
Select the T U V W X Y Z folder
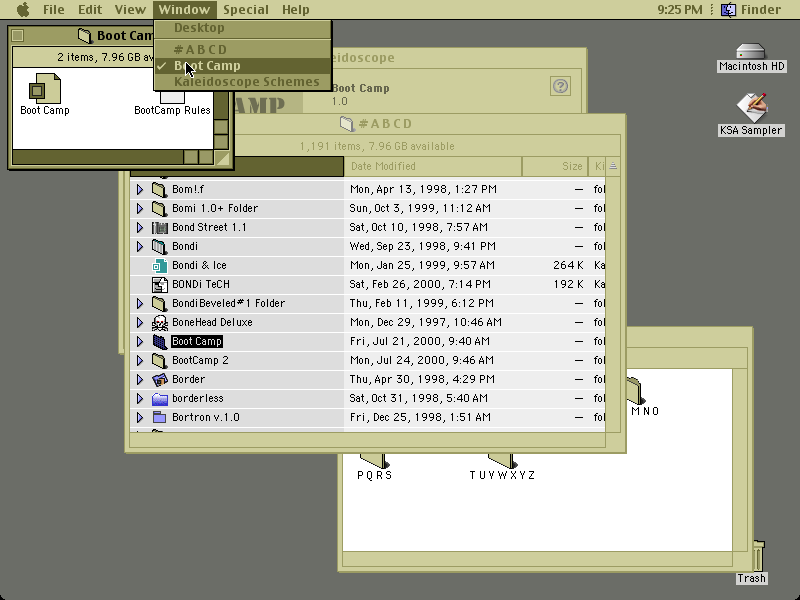502,461
